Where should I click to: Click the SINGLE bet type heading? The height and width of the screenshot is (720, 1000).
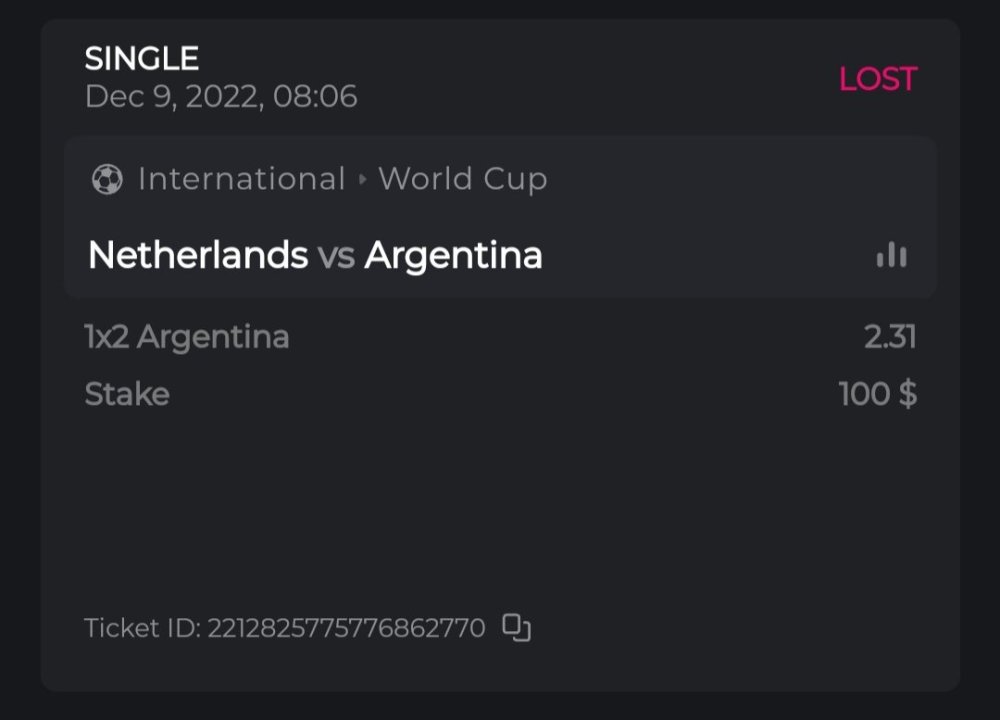coord(142,59)
